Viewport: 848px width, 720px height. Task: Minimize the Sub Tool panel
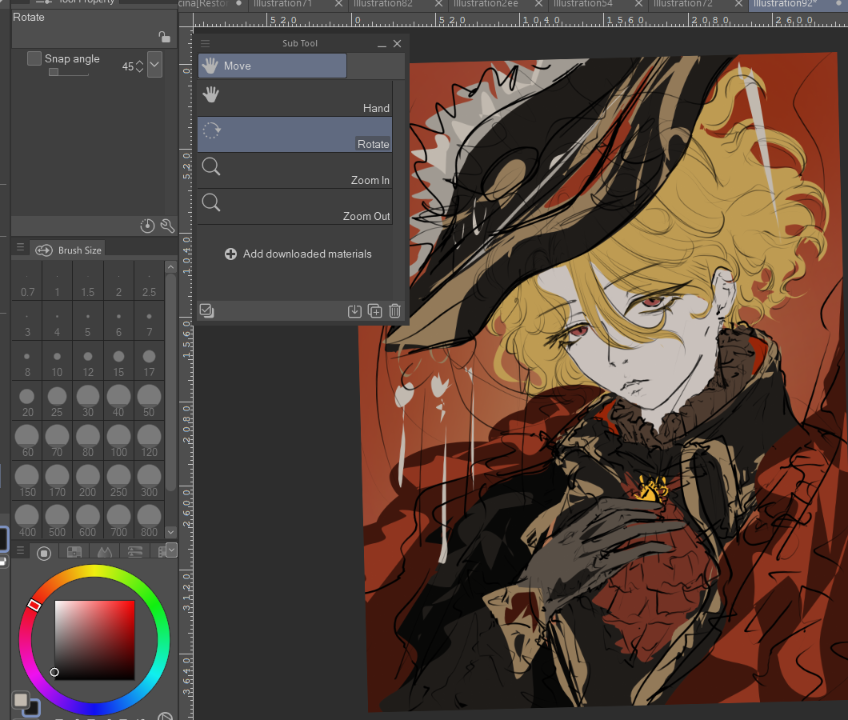(382, 44)
